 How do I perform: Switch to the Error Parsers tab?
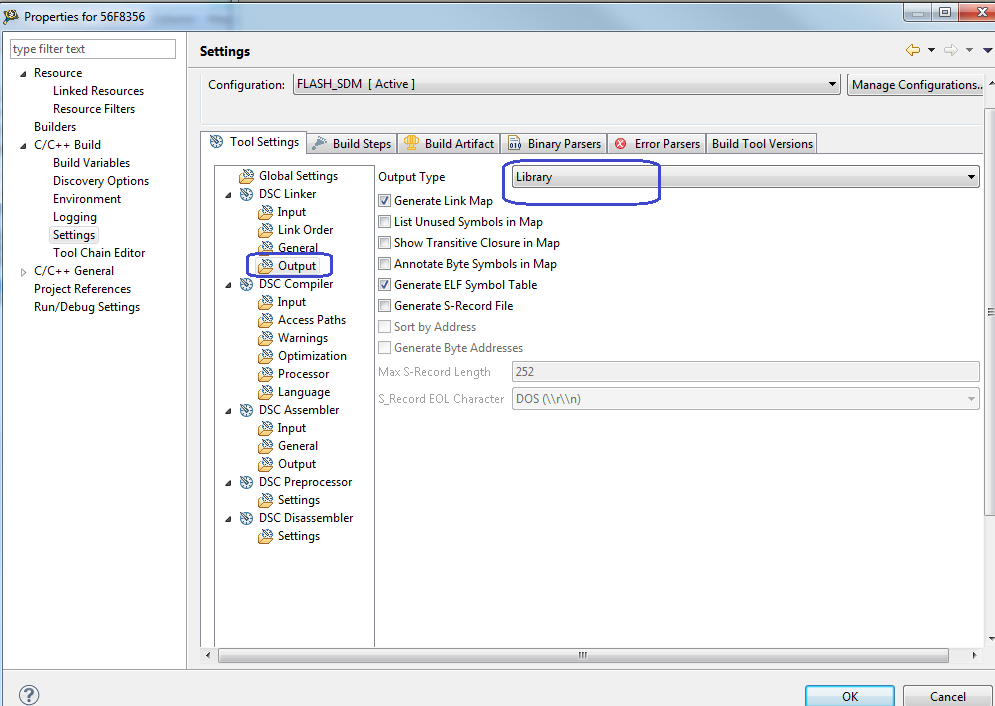coord(657,143)
